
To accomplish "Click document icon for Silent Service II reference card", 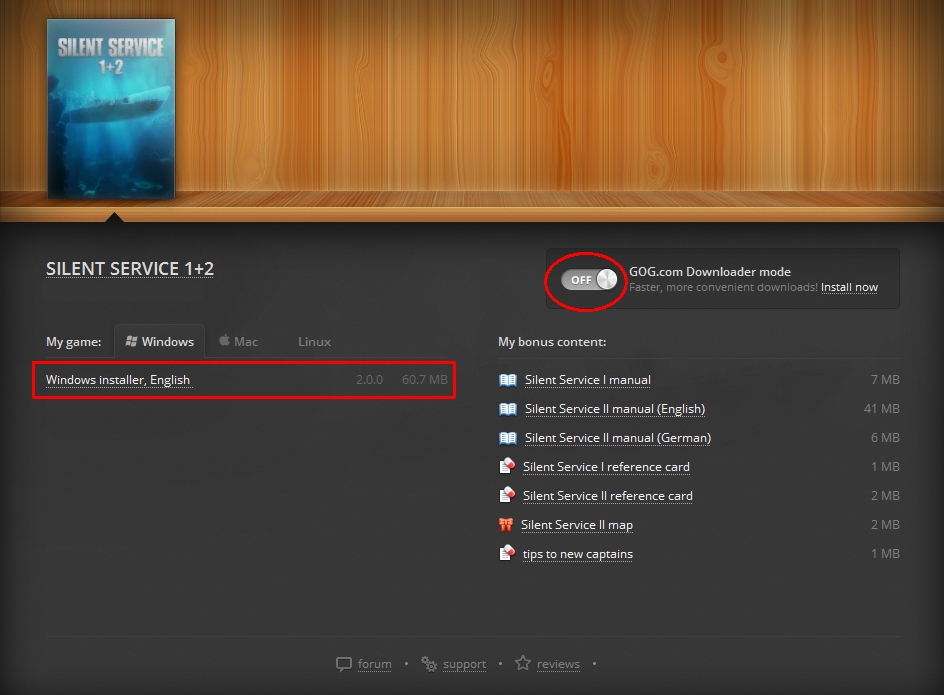I will click(507, 494).
